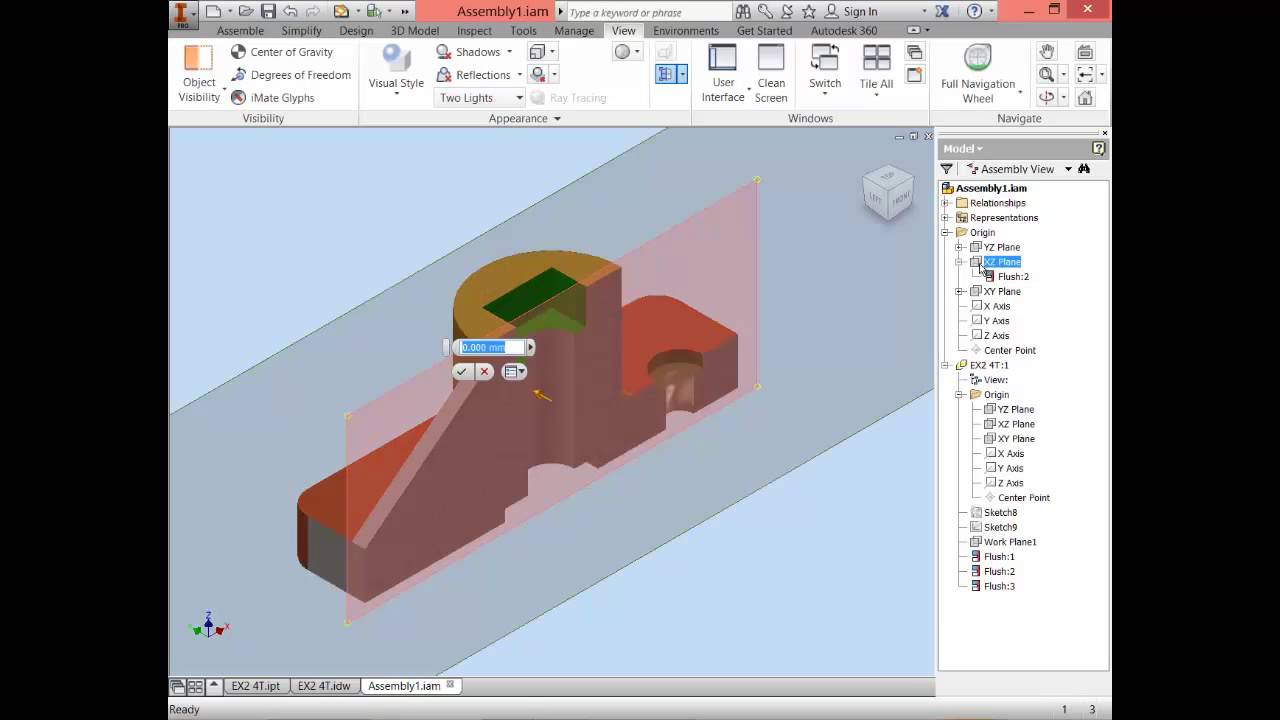Select Sketch8 in the browser tree
The image size is (1280, 720).
(1000, 513)
